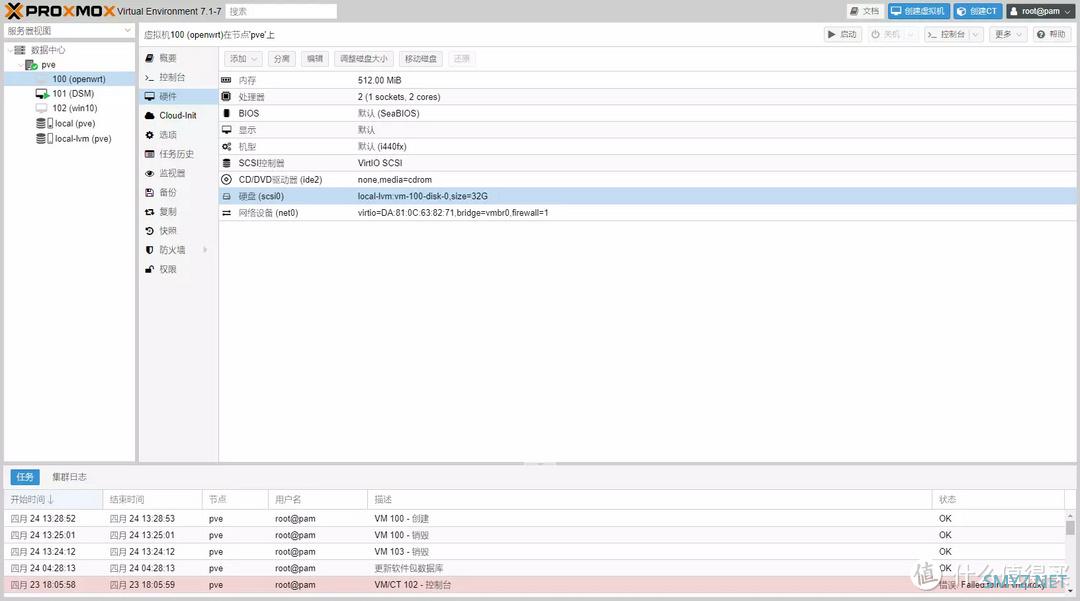1080x601 pixels.
Task: Click the 编辑 edit button
Action: tap(315, 59)
